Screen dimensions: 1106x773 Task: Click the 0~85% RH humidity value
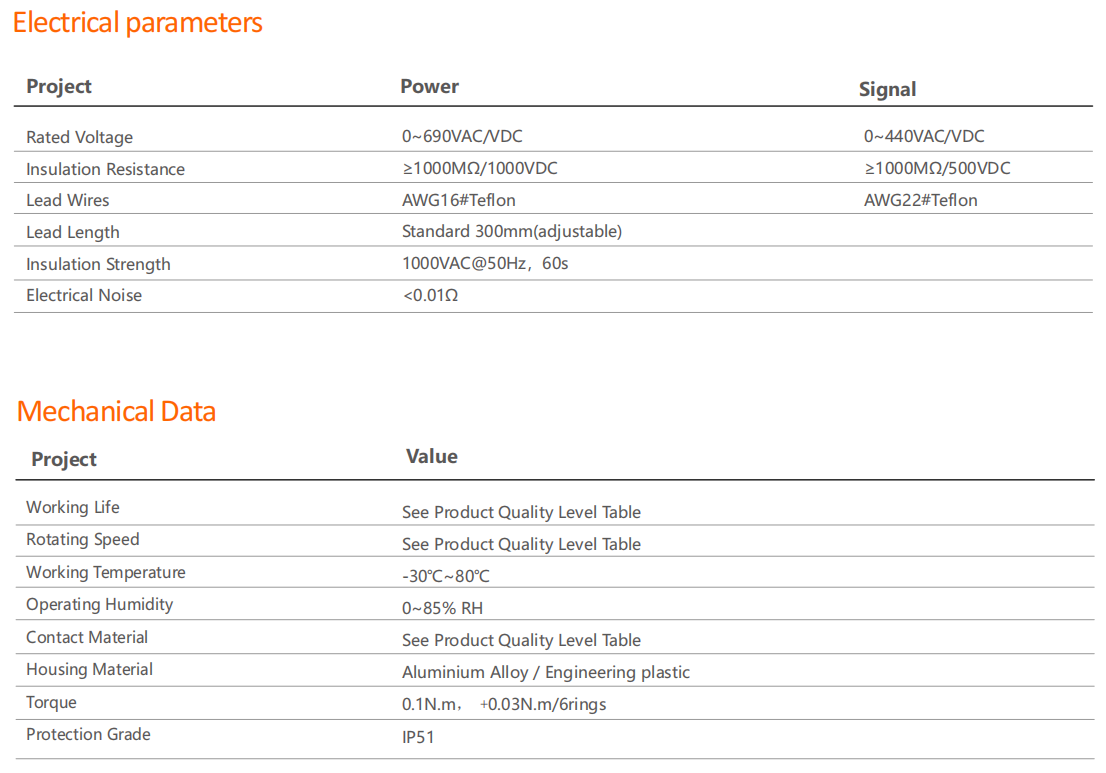[x=442, y=608]
